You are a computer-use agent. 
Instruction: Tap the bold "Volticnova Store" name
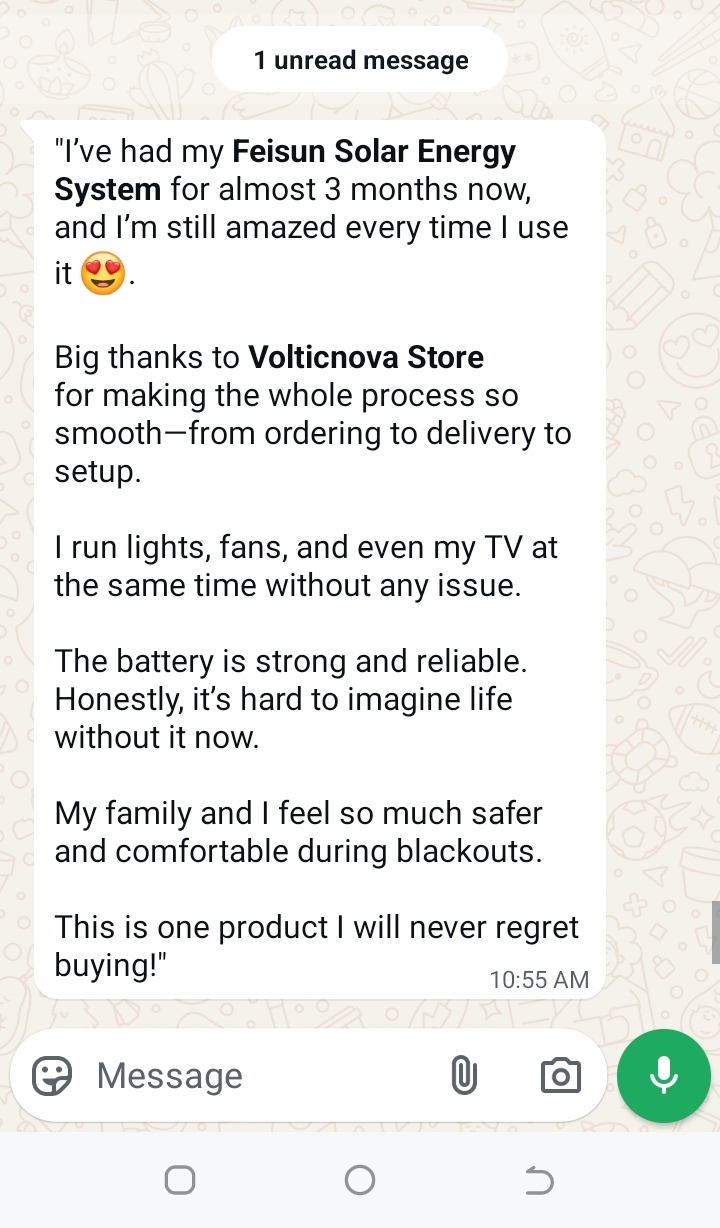tap(366, 357)
